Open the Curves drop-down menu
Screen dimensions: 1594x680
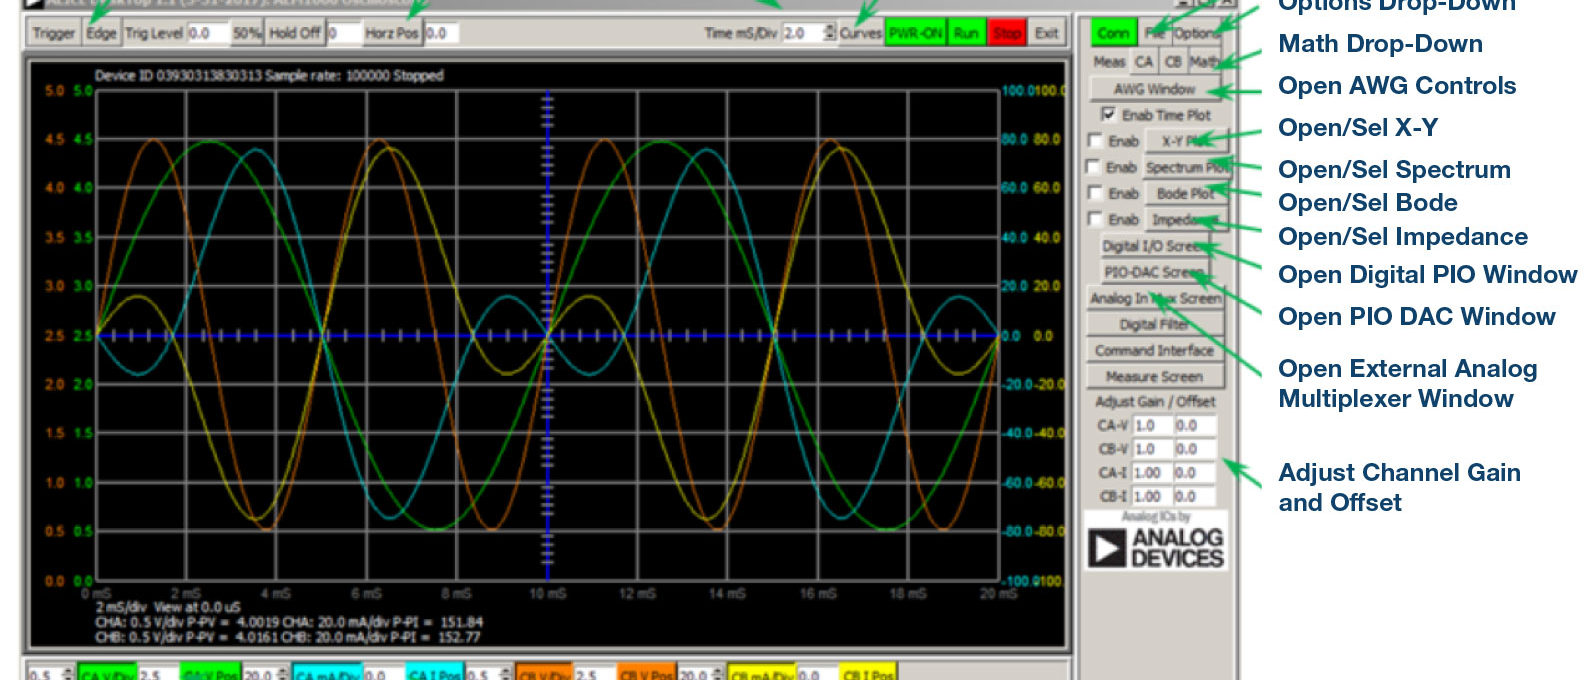click(860, 33)
